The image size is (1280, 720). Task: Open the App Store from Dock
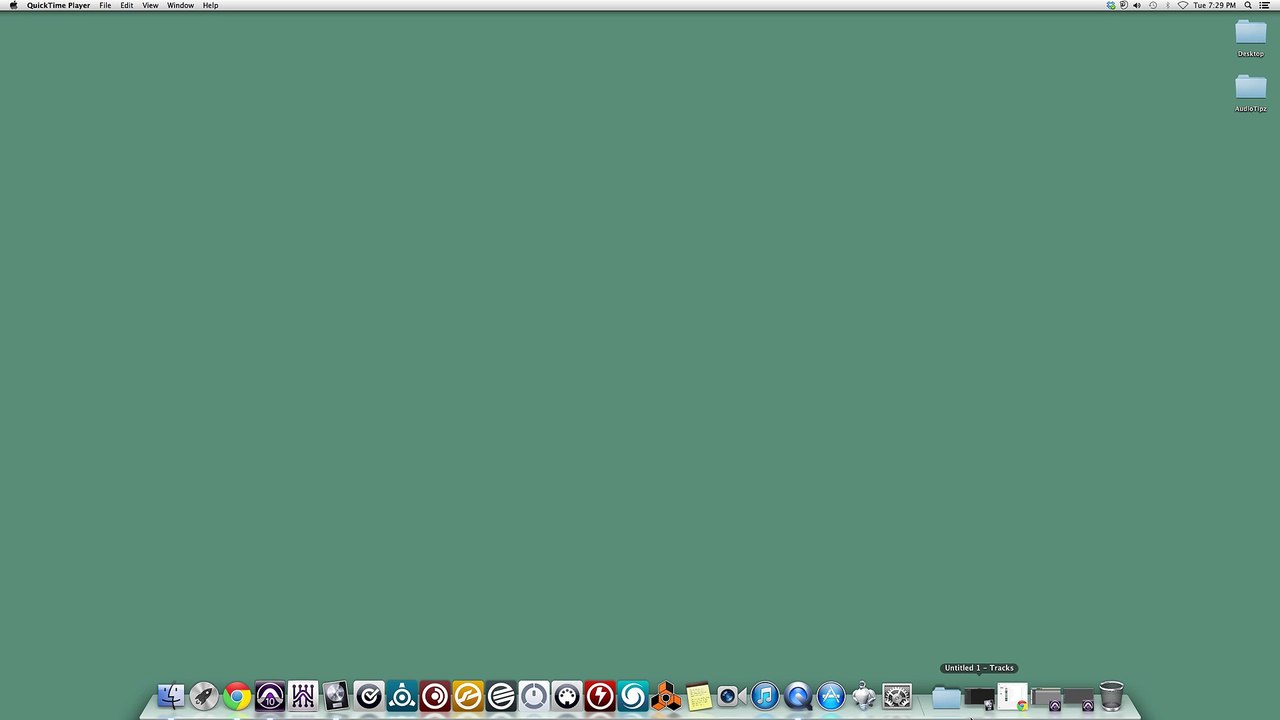tap(831, 695)
